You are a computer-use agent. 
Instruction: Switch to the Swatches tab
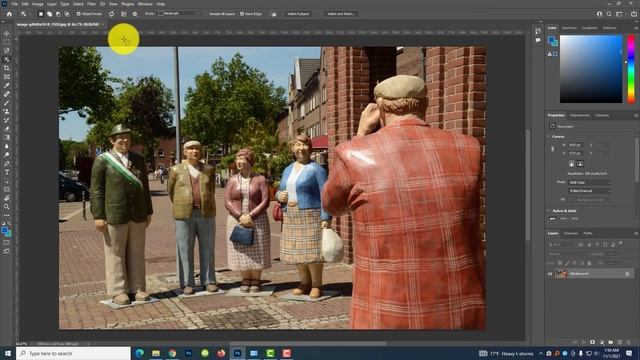569,28
